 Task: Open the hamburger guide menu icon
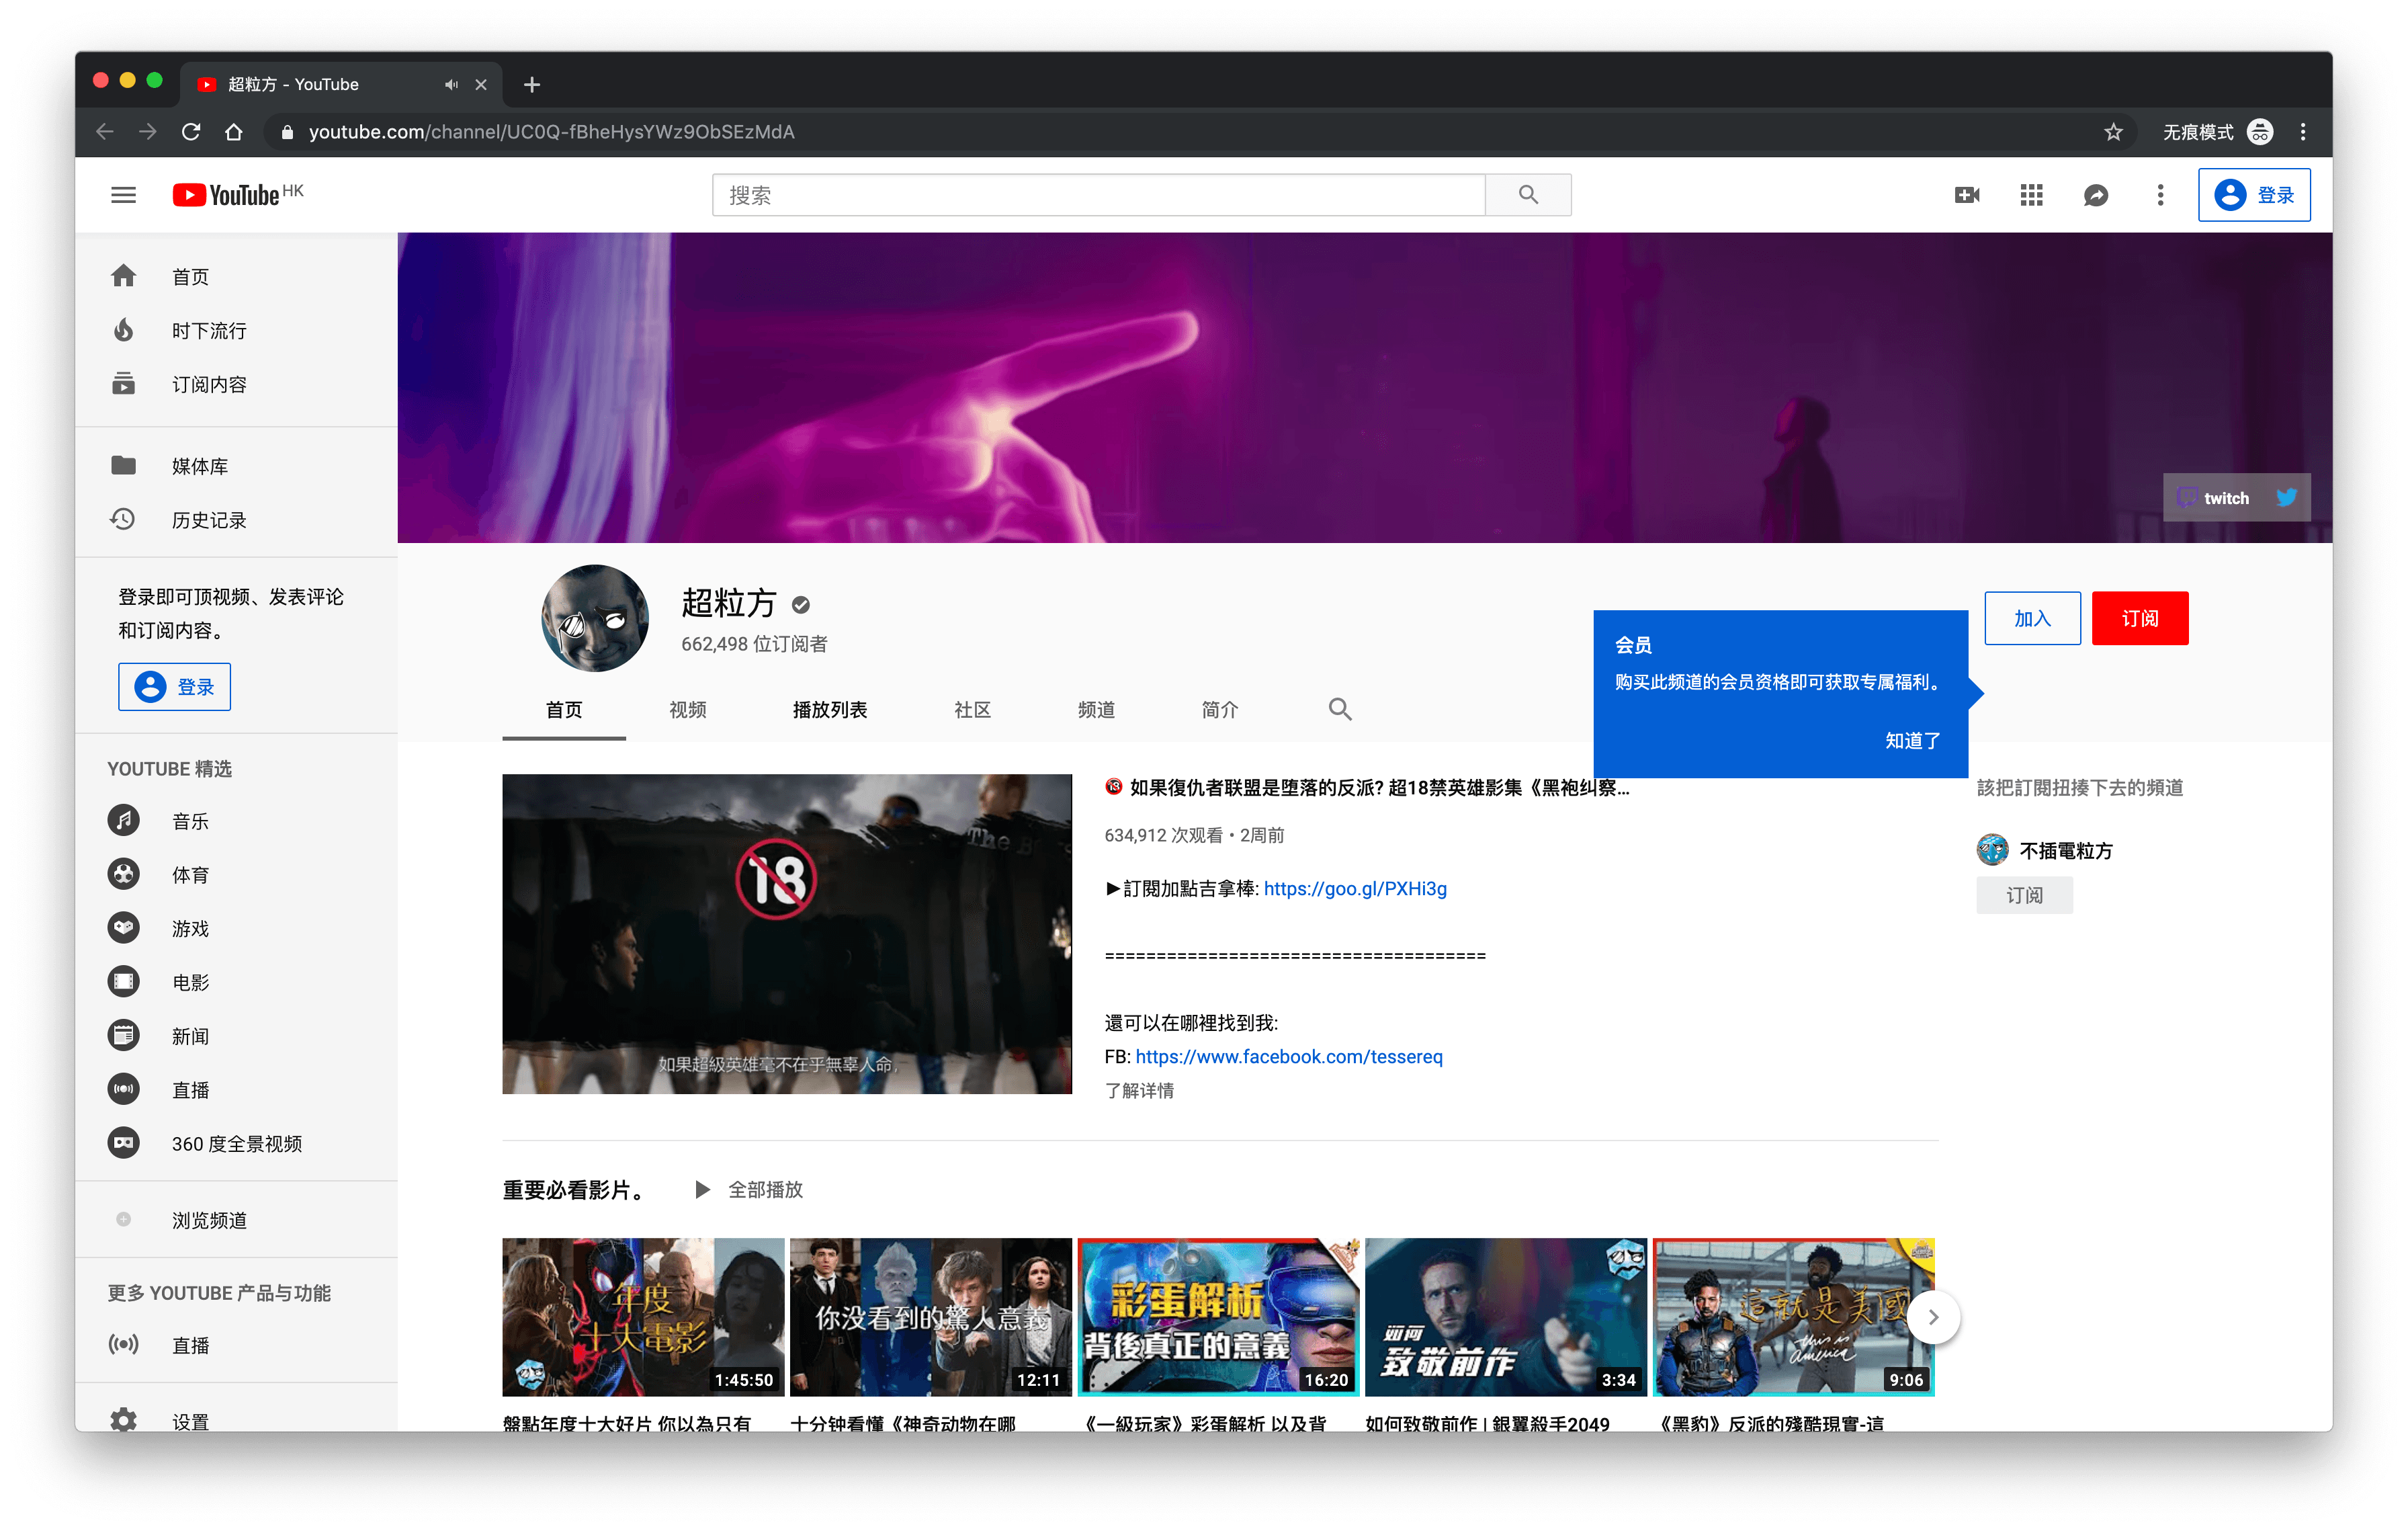(x=123, y=195)
